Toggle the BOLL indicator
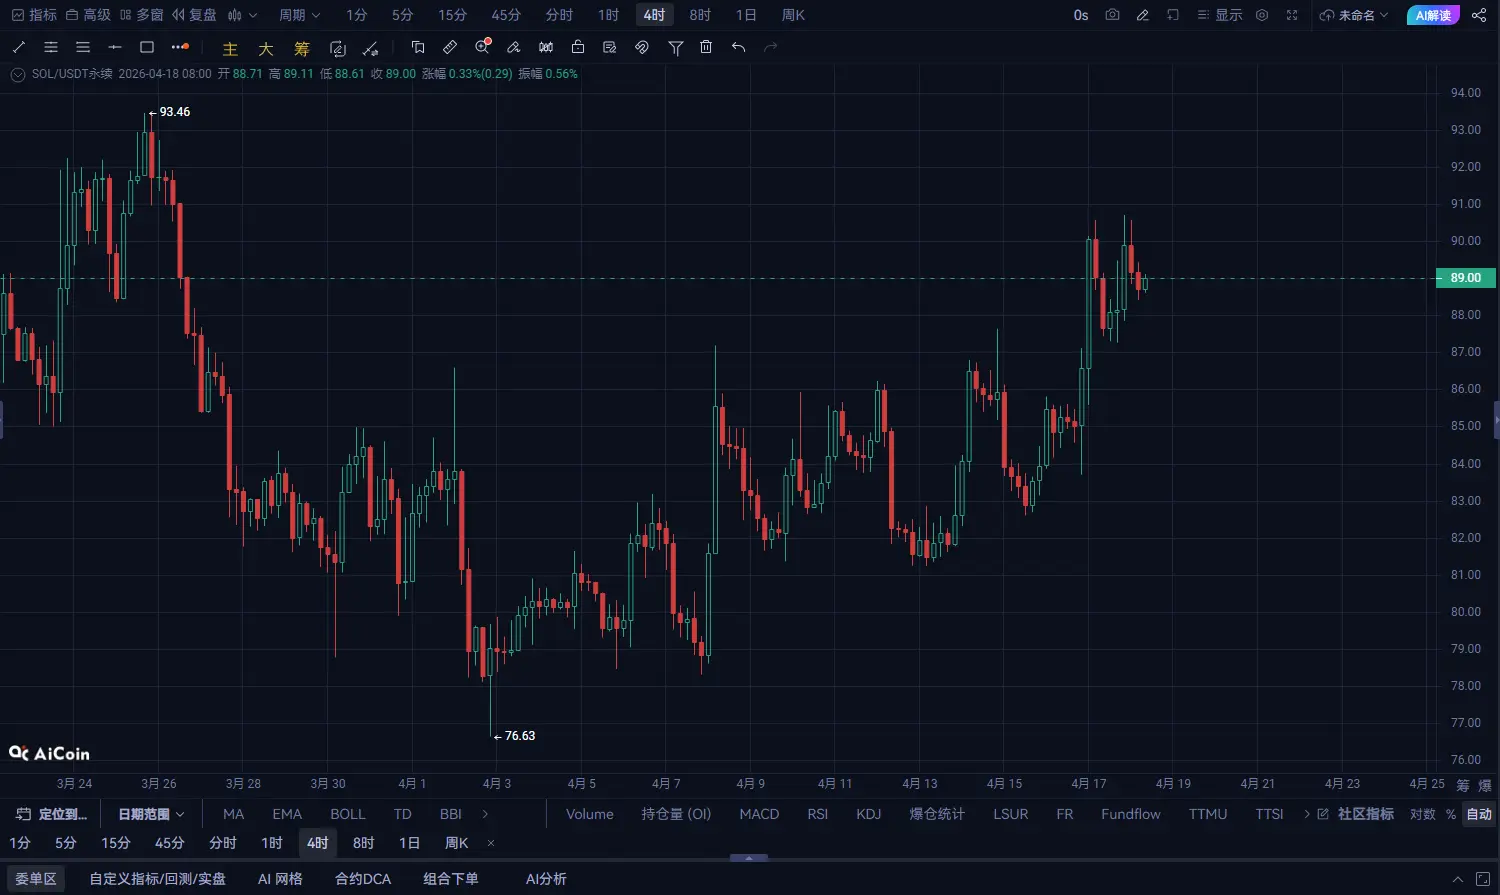 348,814
